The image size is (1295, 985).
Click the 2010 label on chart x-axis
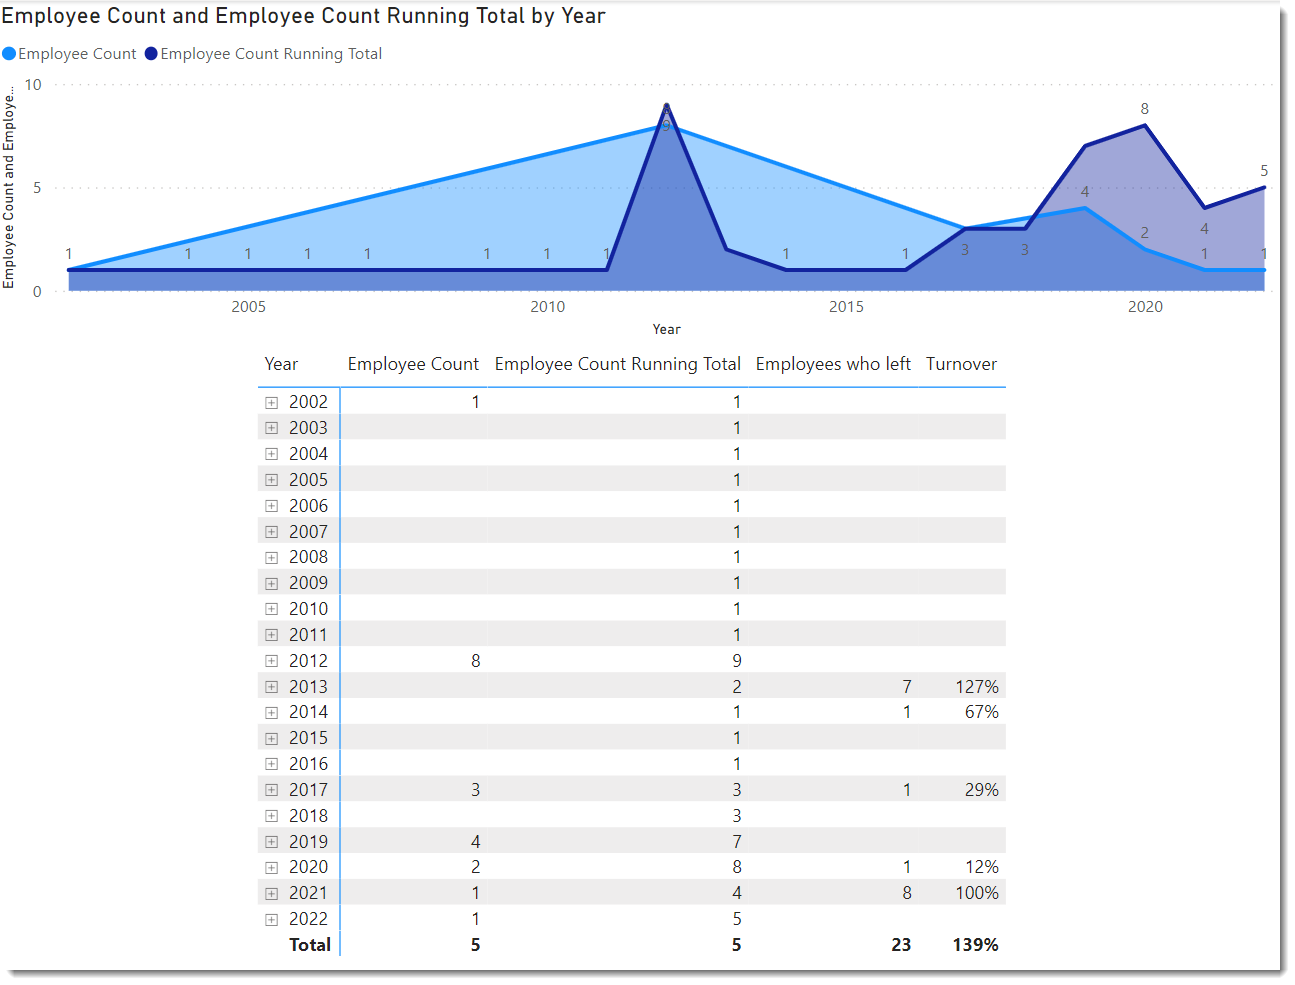(548, 307)
